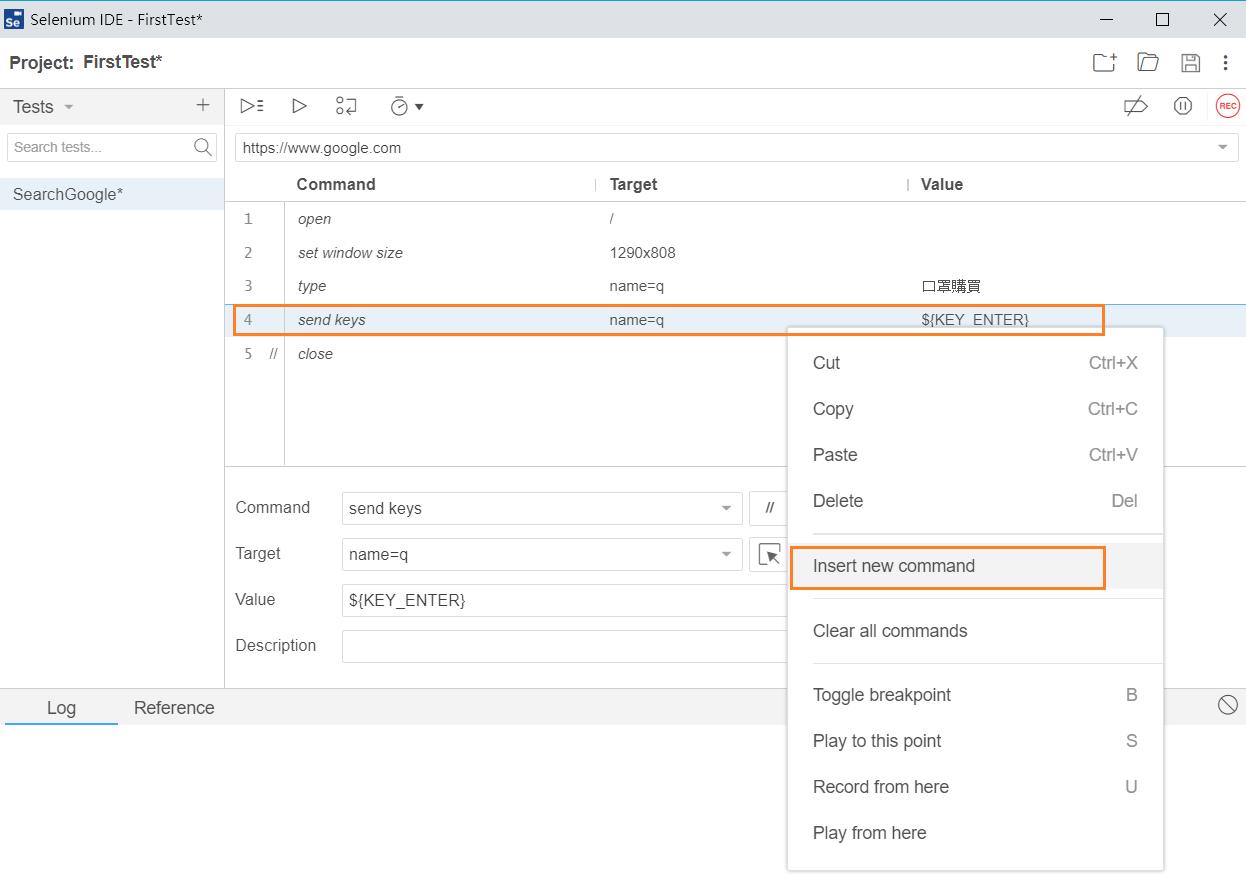This screenshot has width=1246, height=884.
Task: Click the Description input field
Action: (x=565, y=646)
